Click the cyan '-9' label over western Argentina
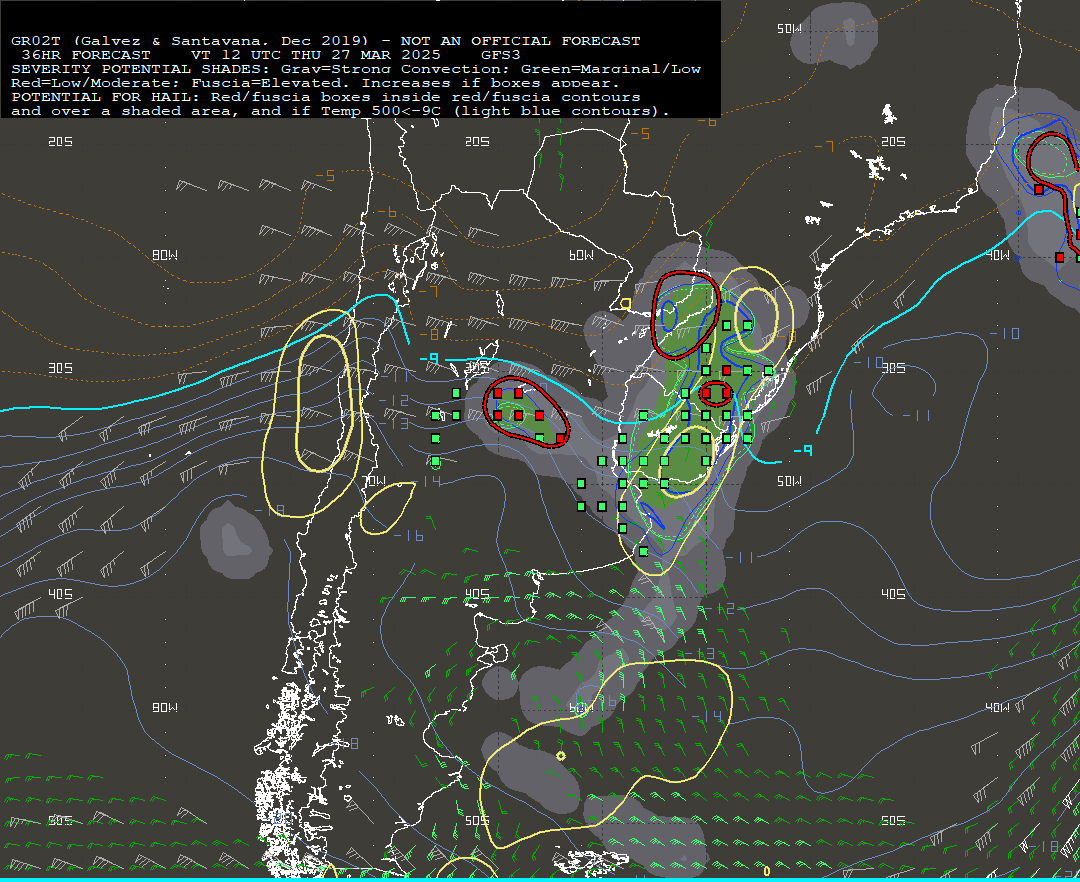The height and width of the screenshot is (882, 1080). (429, 359)
